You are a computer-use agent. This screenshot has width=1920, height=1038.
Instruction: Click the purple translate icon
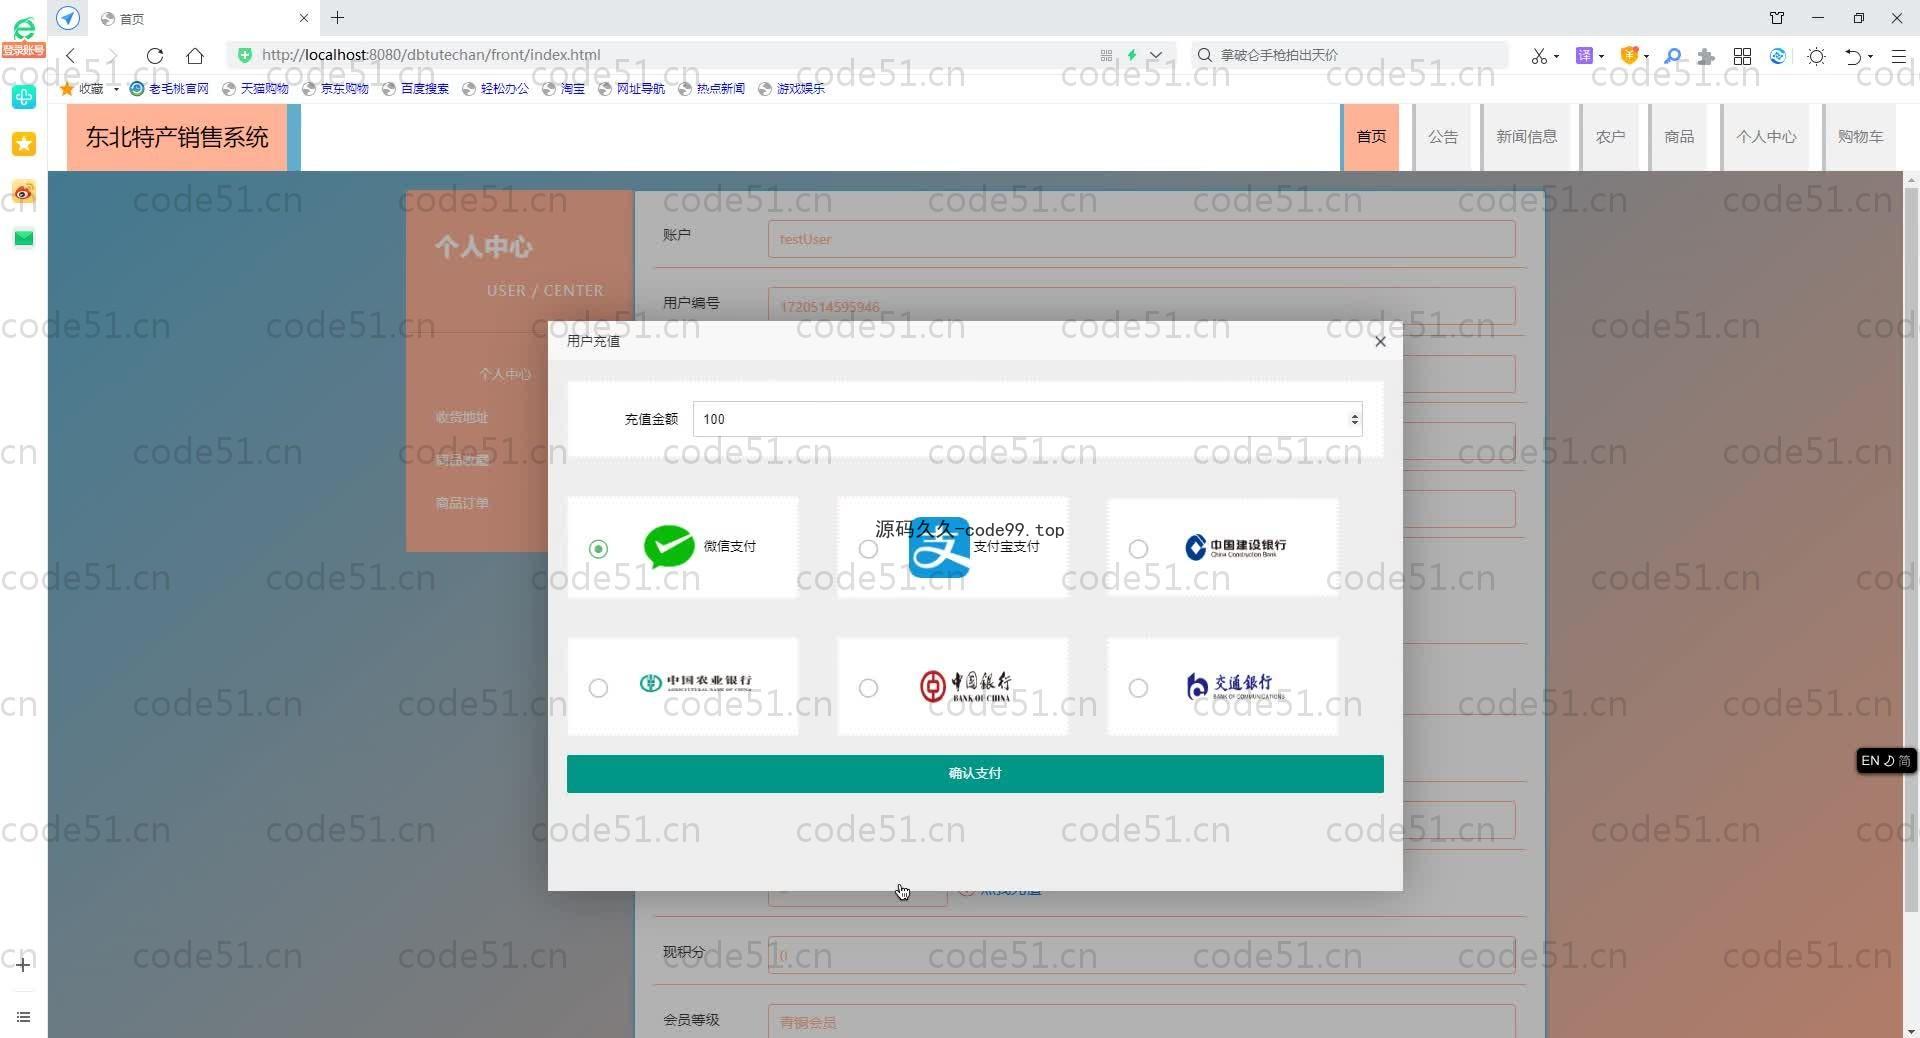[1584, 56]
